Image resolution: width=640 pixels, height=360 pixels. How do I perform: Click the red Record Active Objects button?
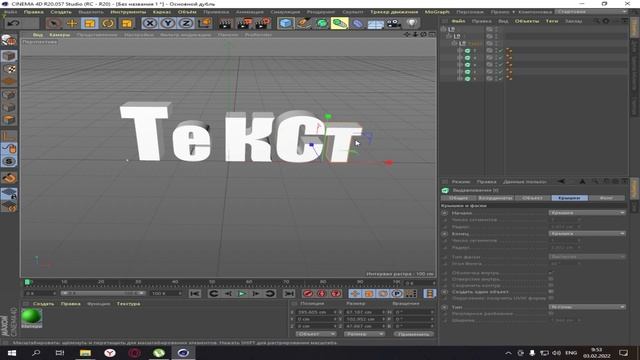(308, 293)
